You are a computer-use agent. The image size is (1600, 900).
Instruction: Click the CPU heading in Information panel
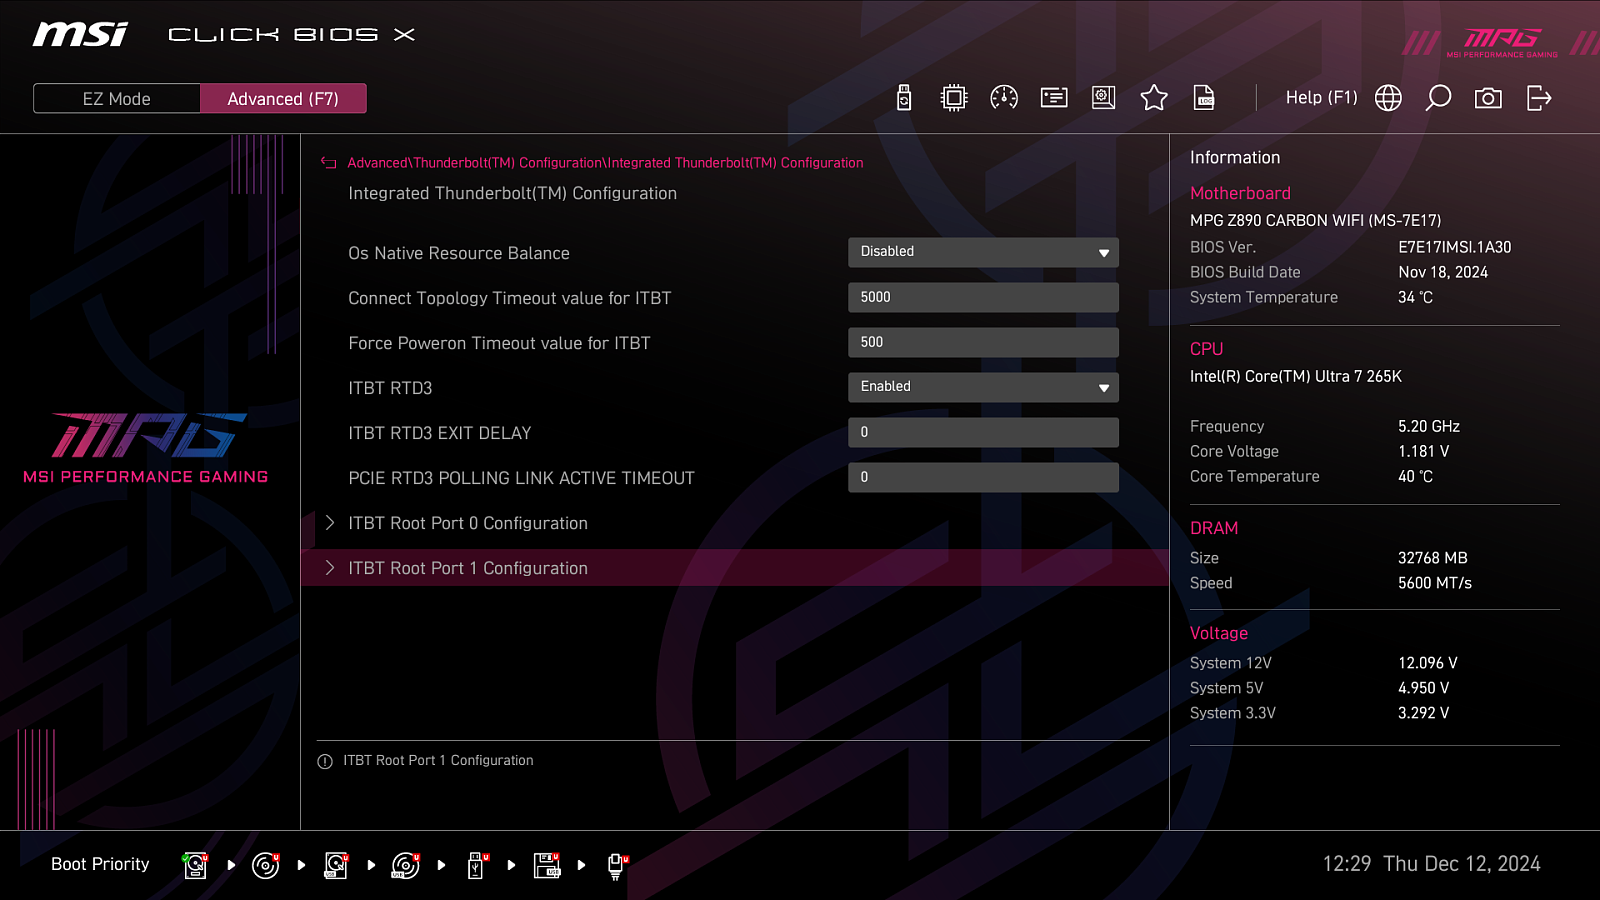pyautogui.click(x=1206, y=349)
